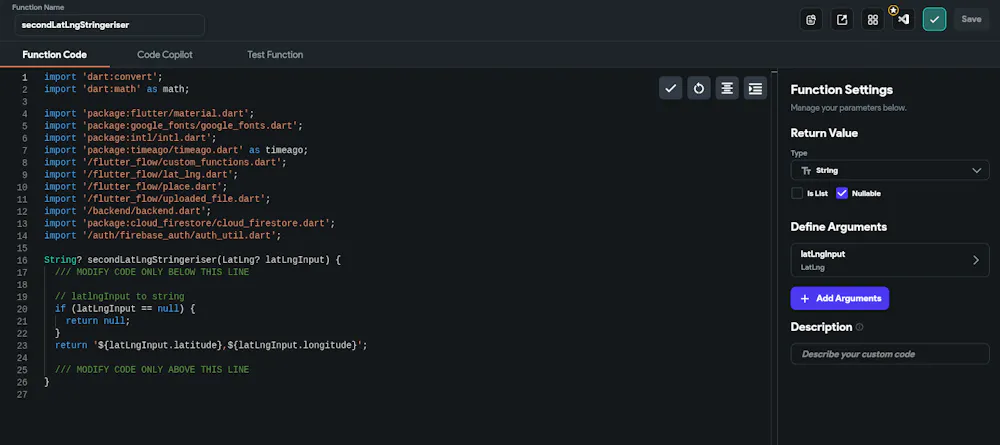This screenshot has height=445, width=1000.
Task: Click the 'if (latLngInput == null)' line
Action: [125, 309]
